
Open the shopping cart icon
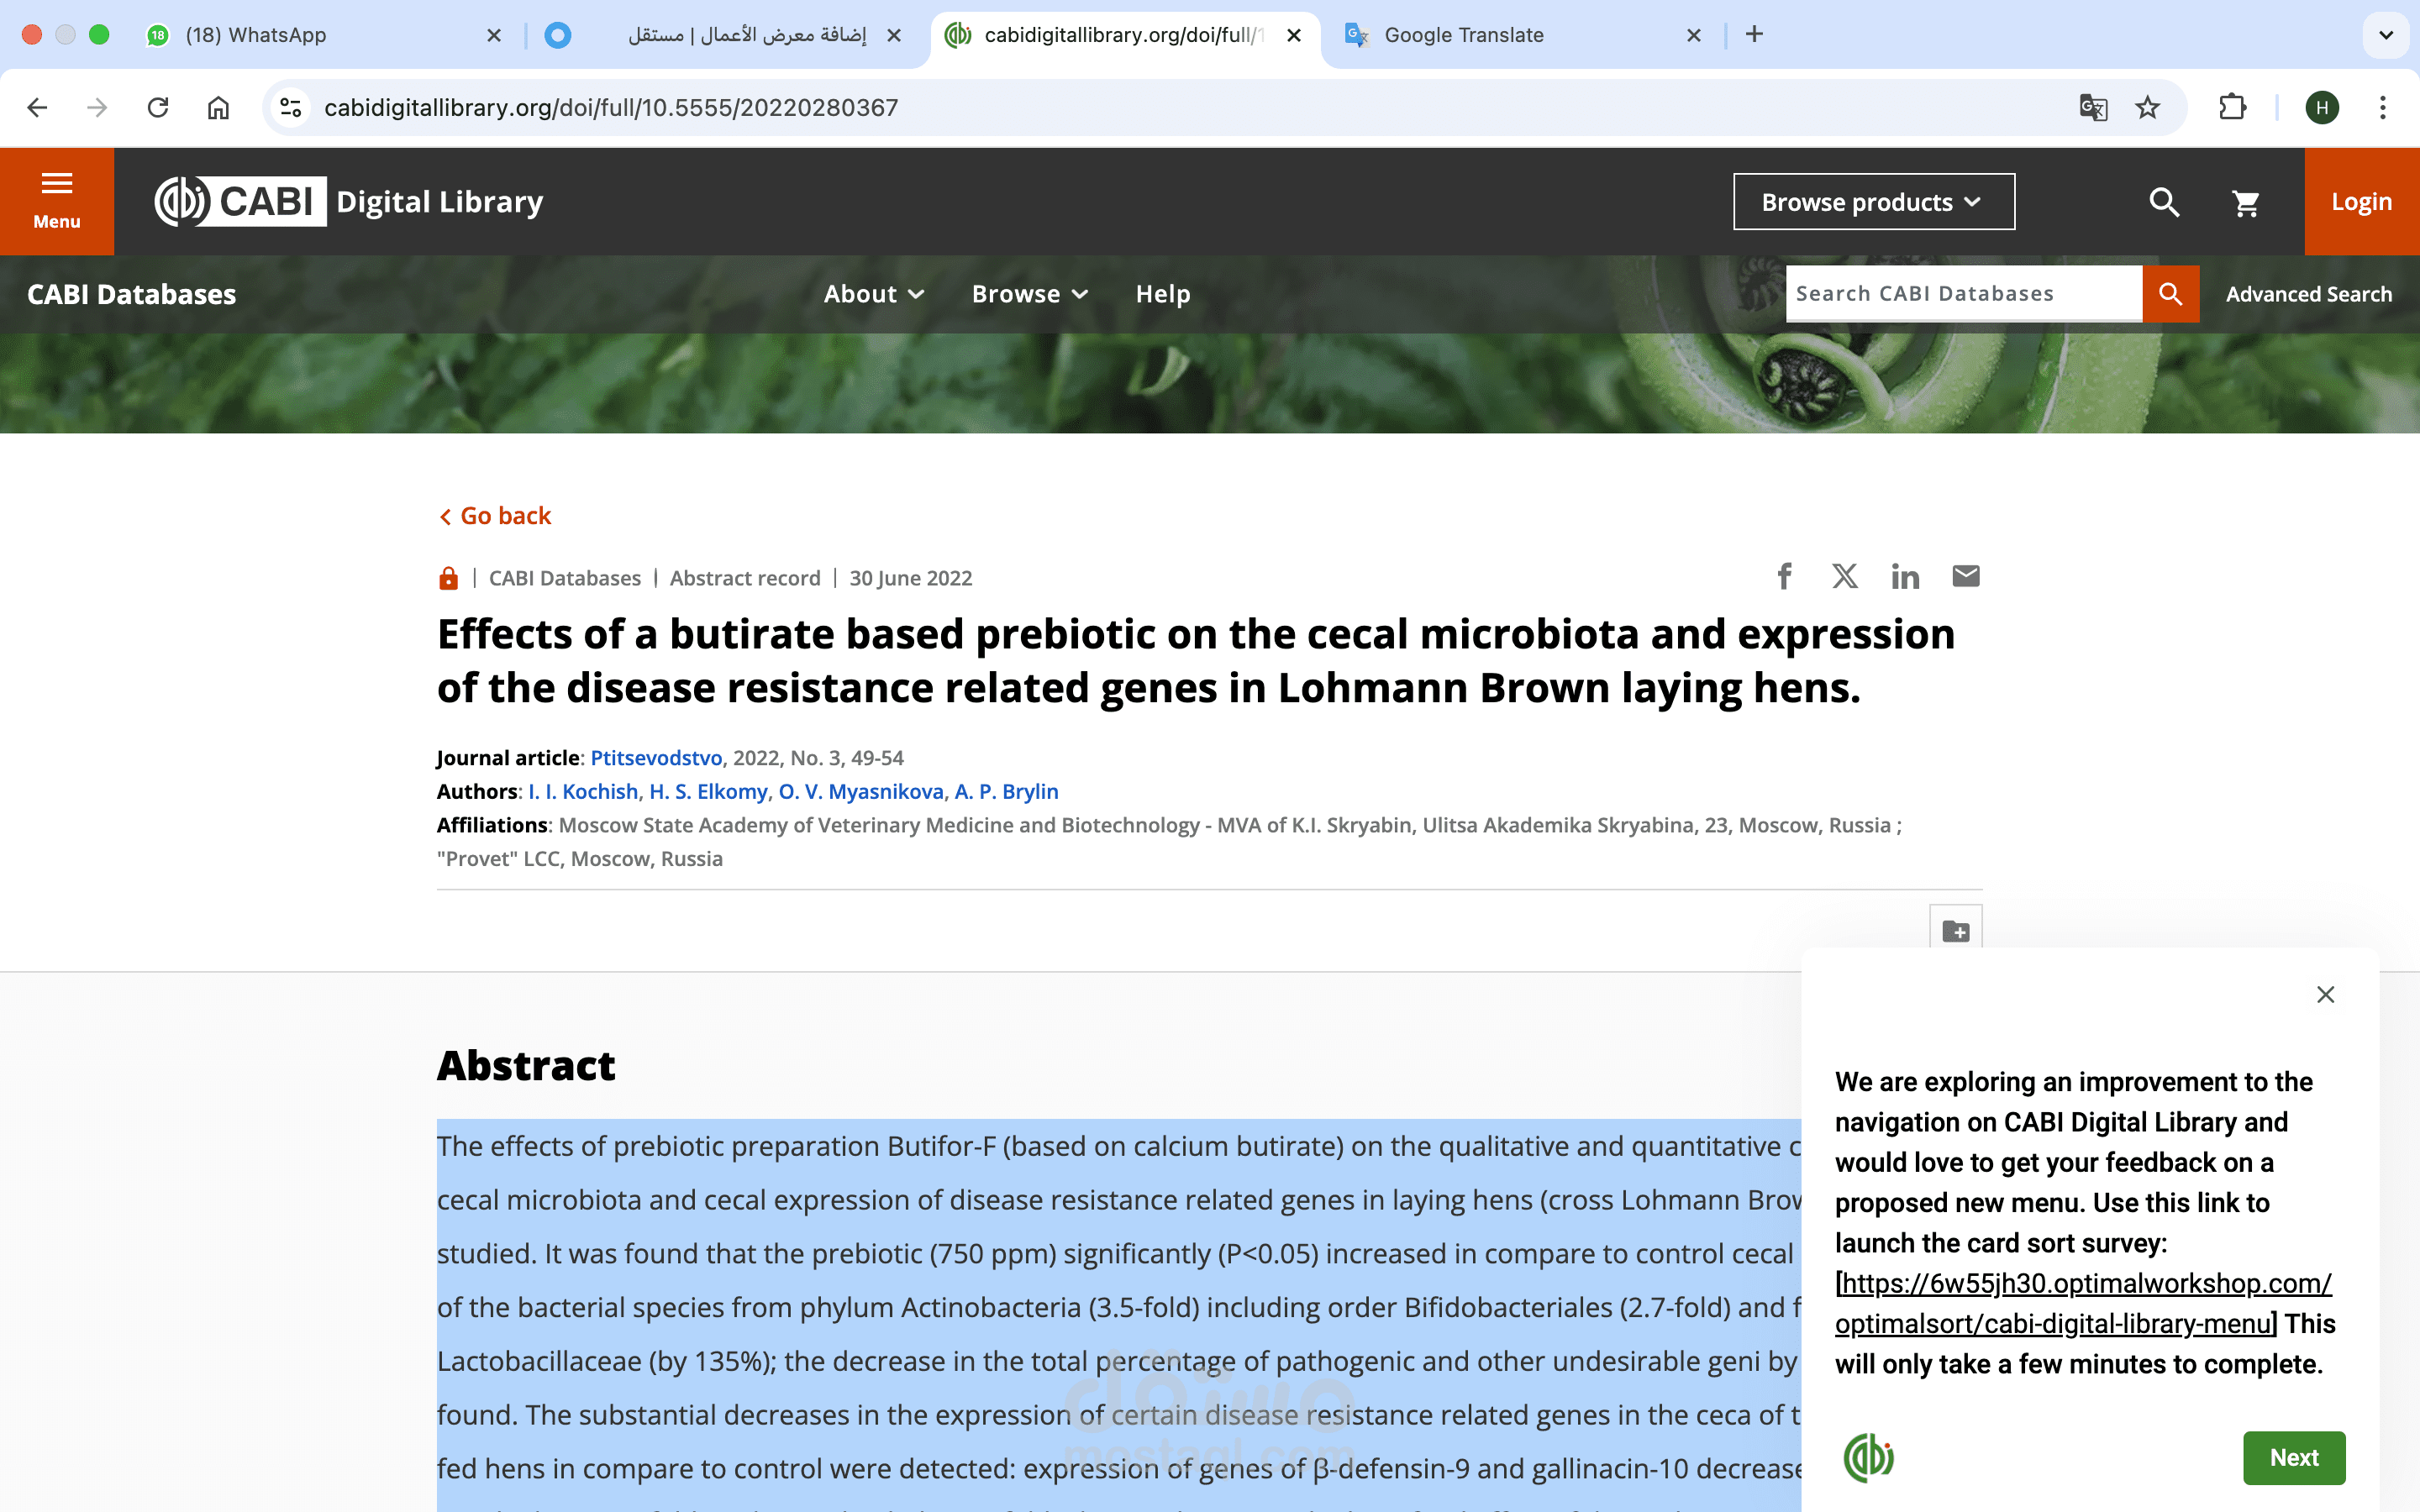click(2246, 203)
